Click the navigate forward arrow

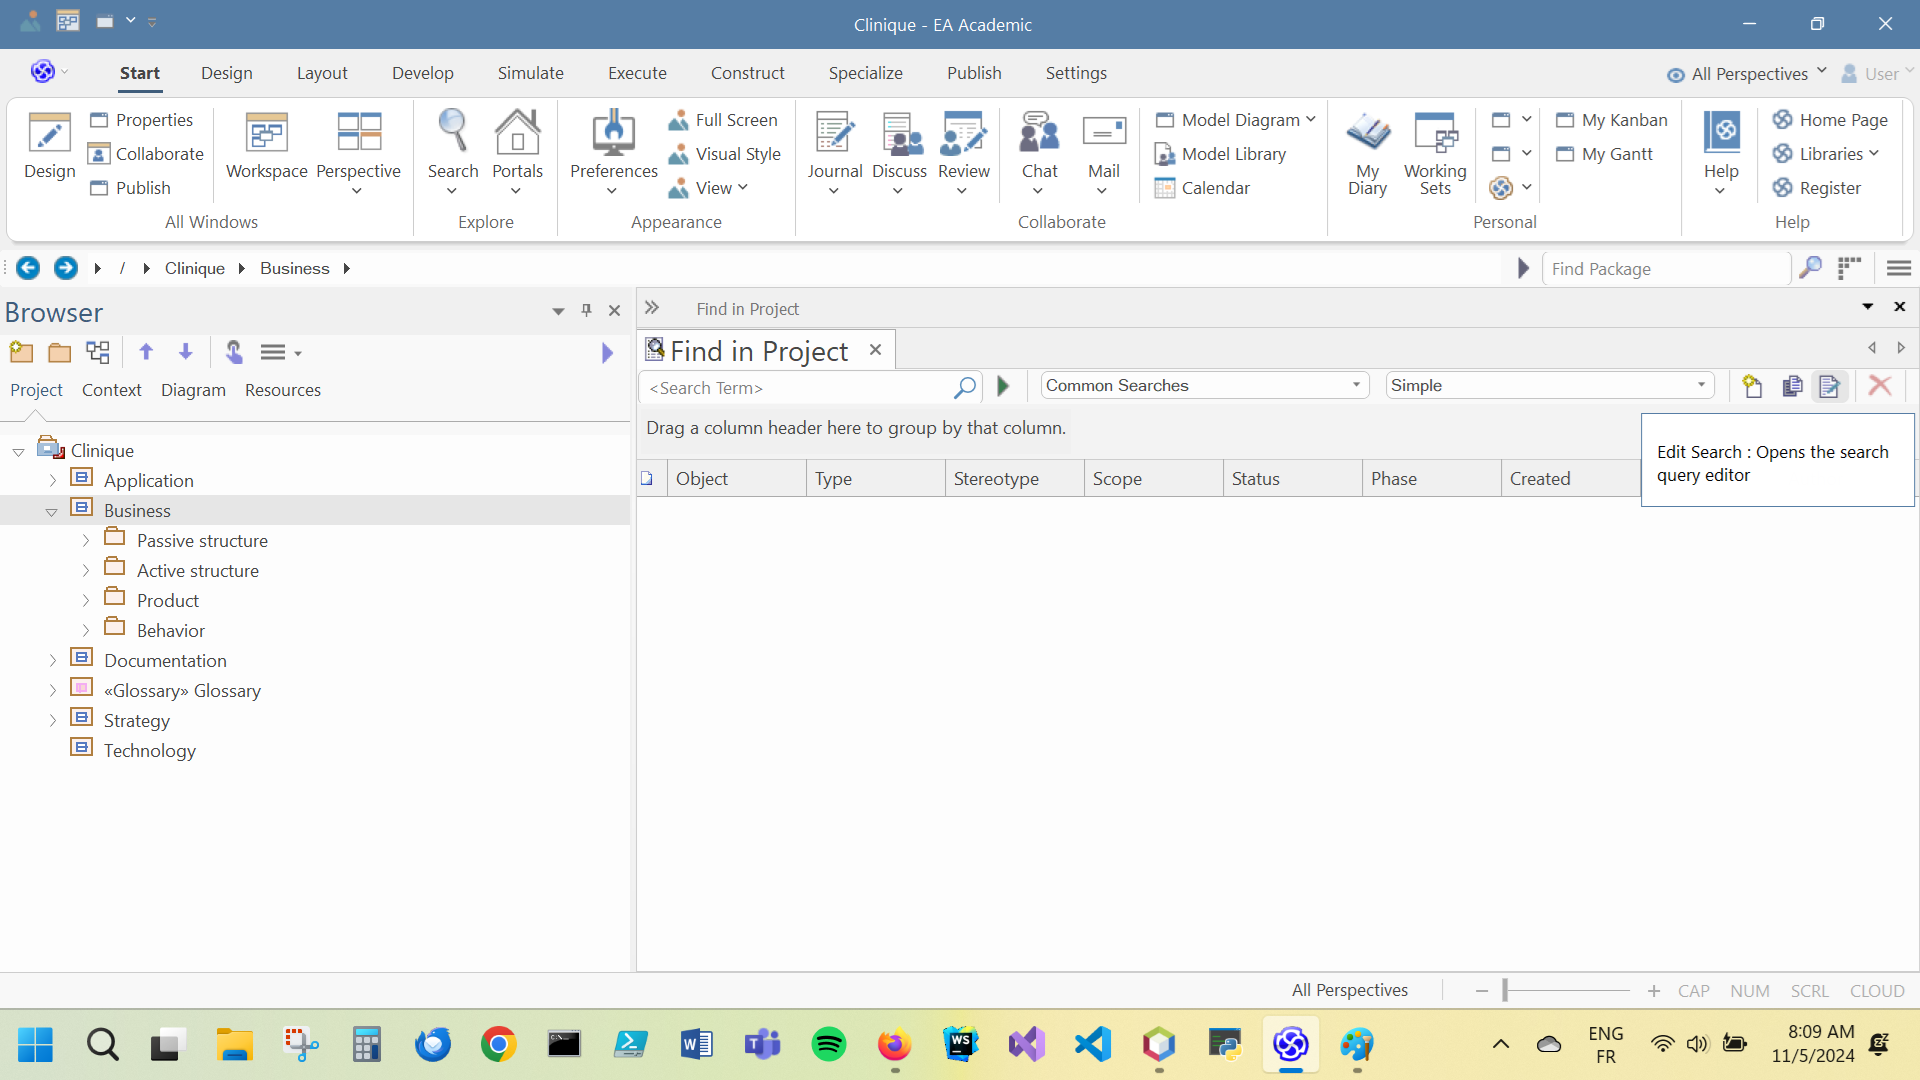pyautogui.click(x=66, y=268)
